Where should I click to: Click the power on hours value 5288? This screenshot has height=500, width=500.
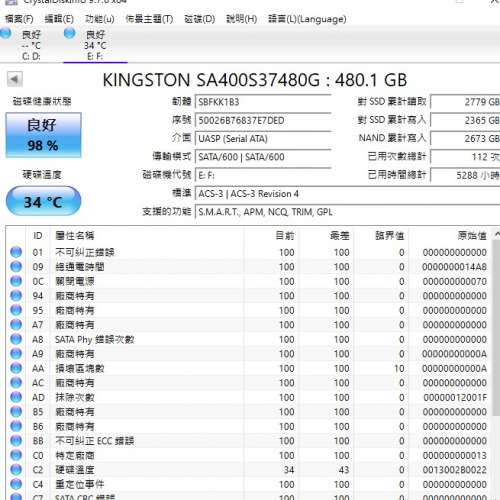(x=465, y=175)
